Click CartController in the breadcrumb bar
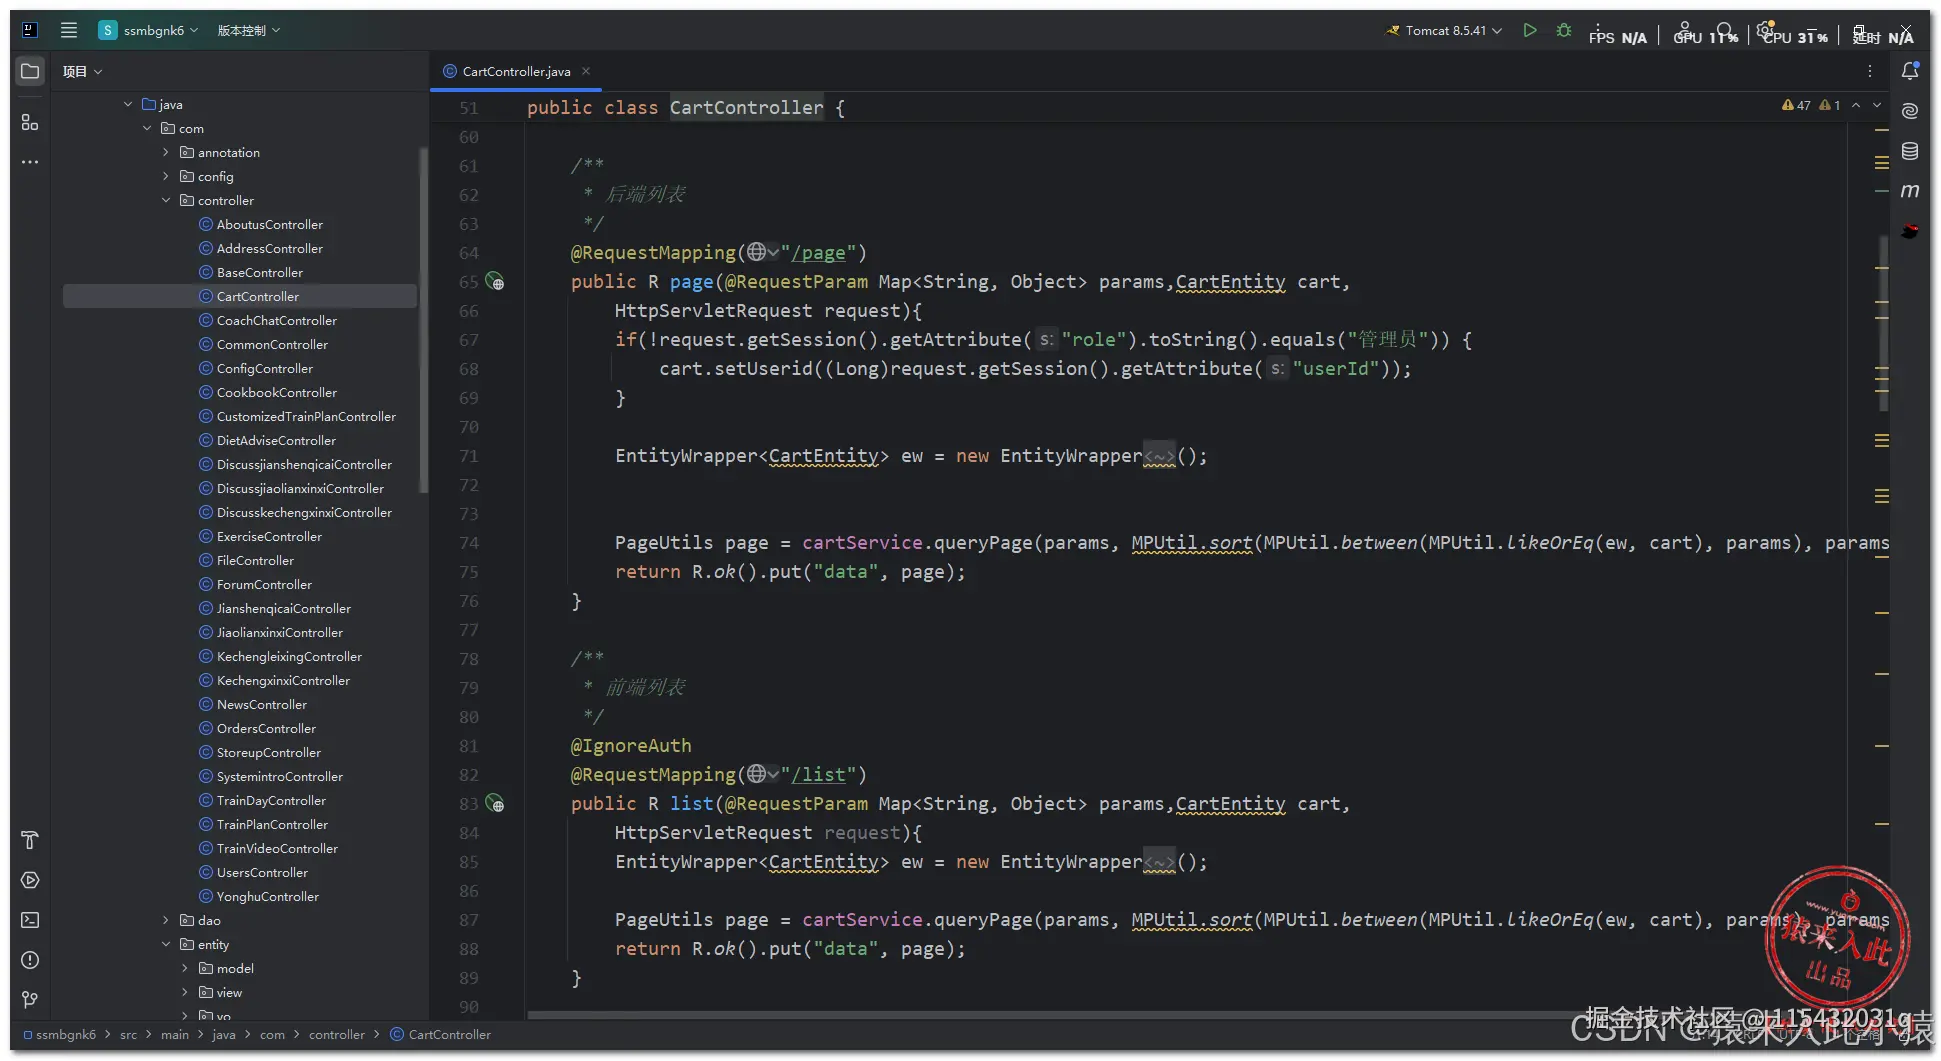1941x1061 pixels. tap(441, 1034)
